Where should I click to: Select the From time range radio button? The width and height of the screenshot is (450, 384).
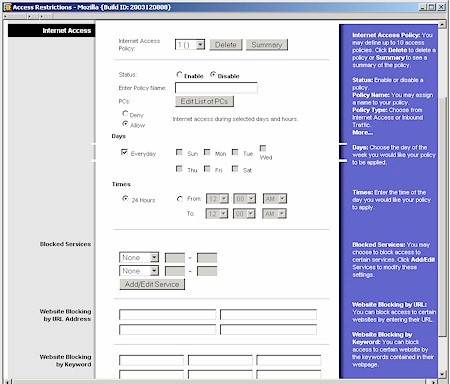pyautogui.click(x=180, y=199)
